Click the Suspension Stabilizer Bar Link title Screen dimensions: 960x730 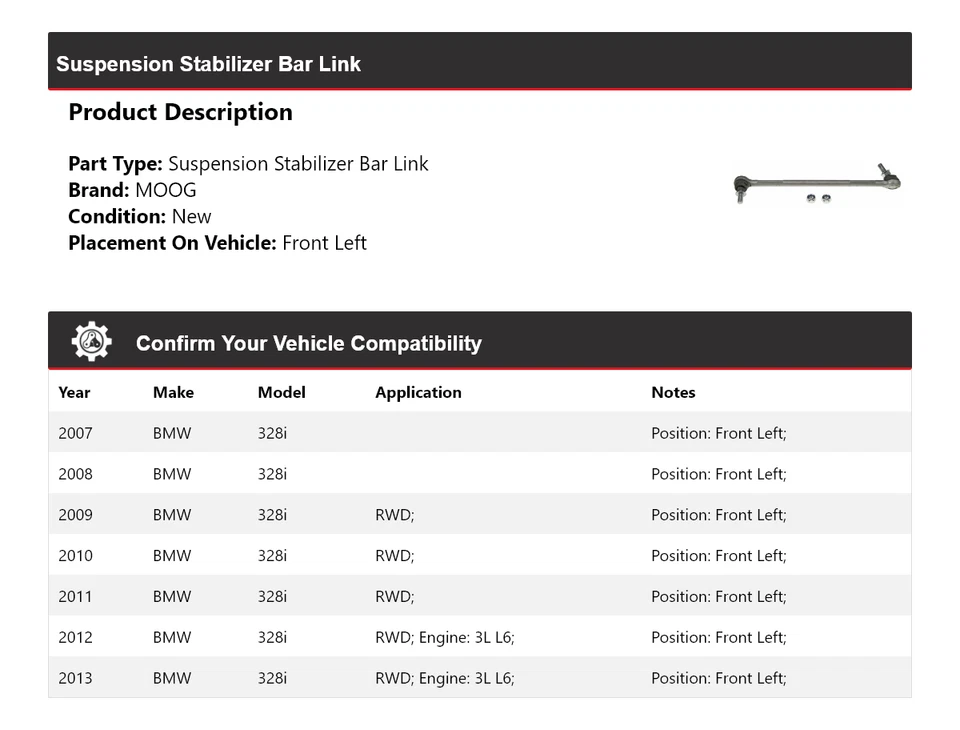208,64
